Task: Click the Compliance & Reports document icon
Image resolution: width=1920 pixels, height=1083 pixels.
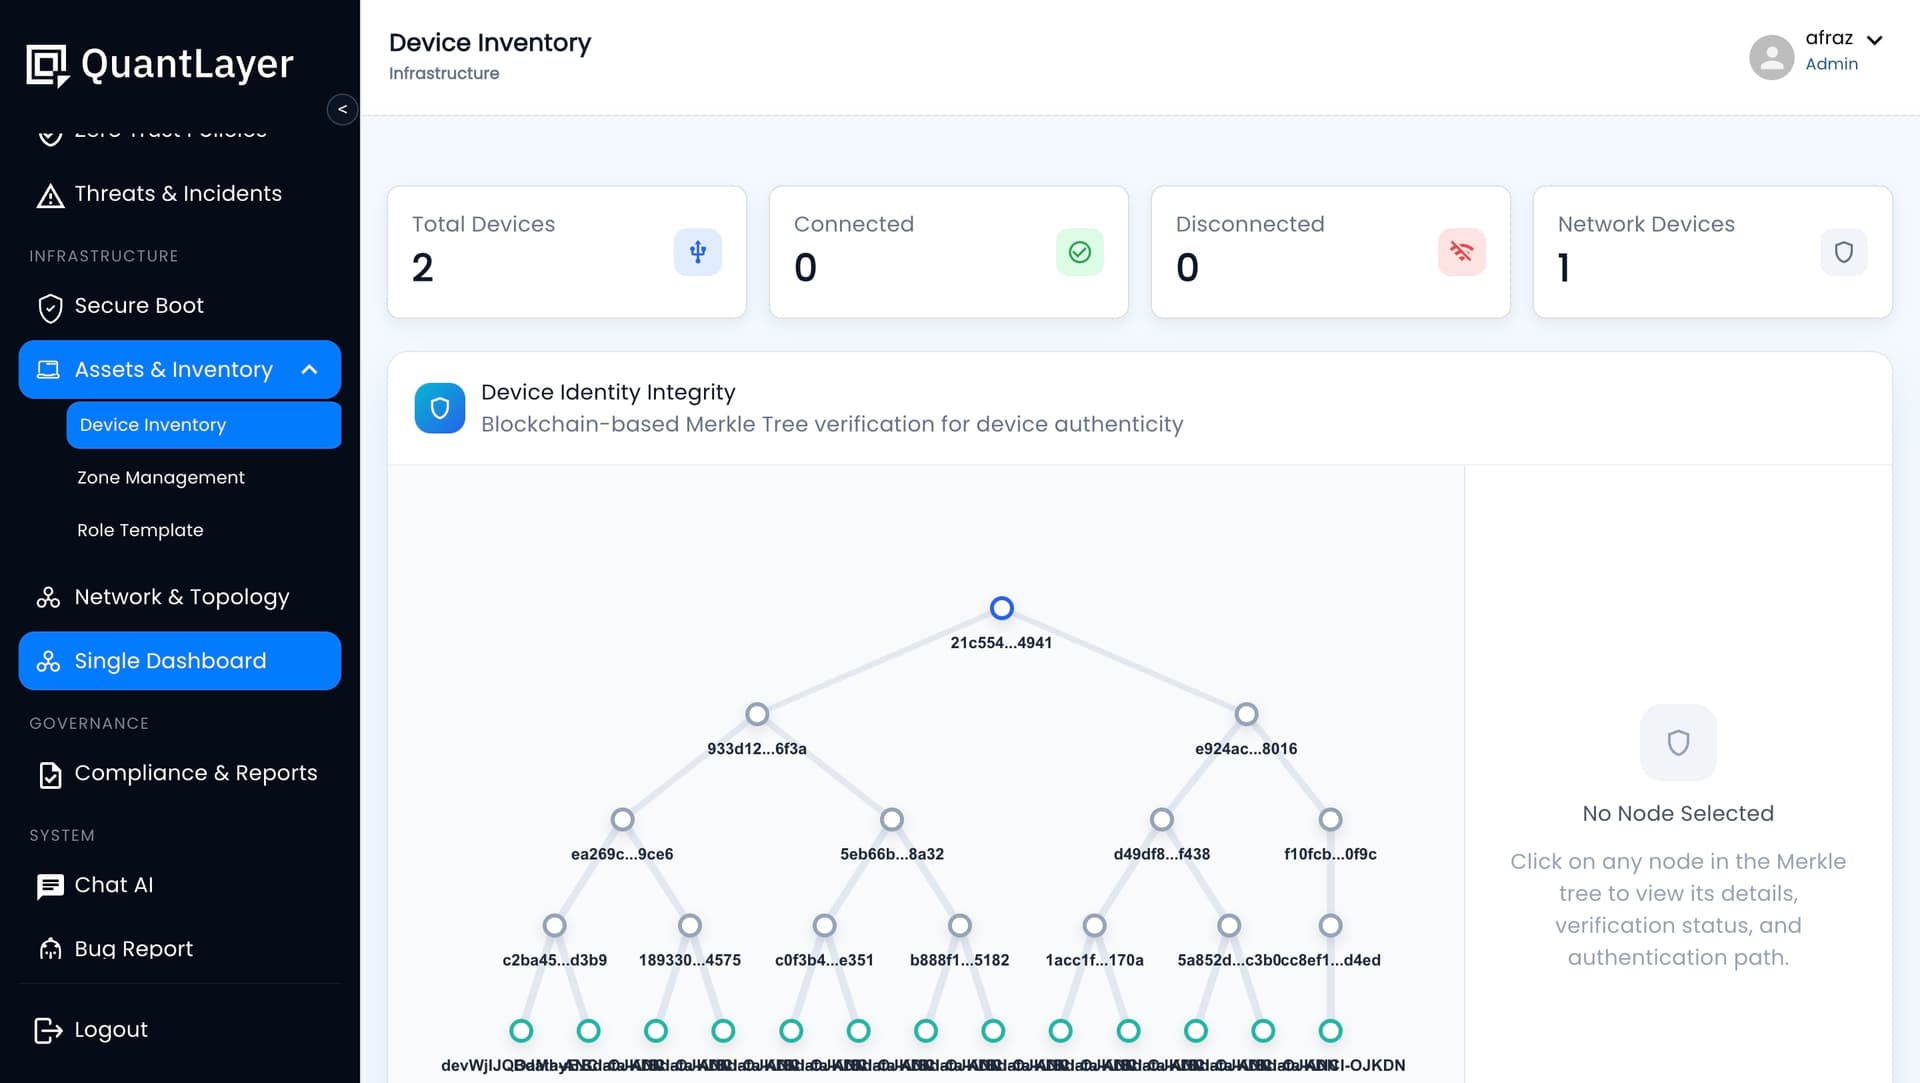Action: pos(50,774)
